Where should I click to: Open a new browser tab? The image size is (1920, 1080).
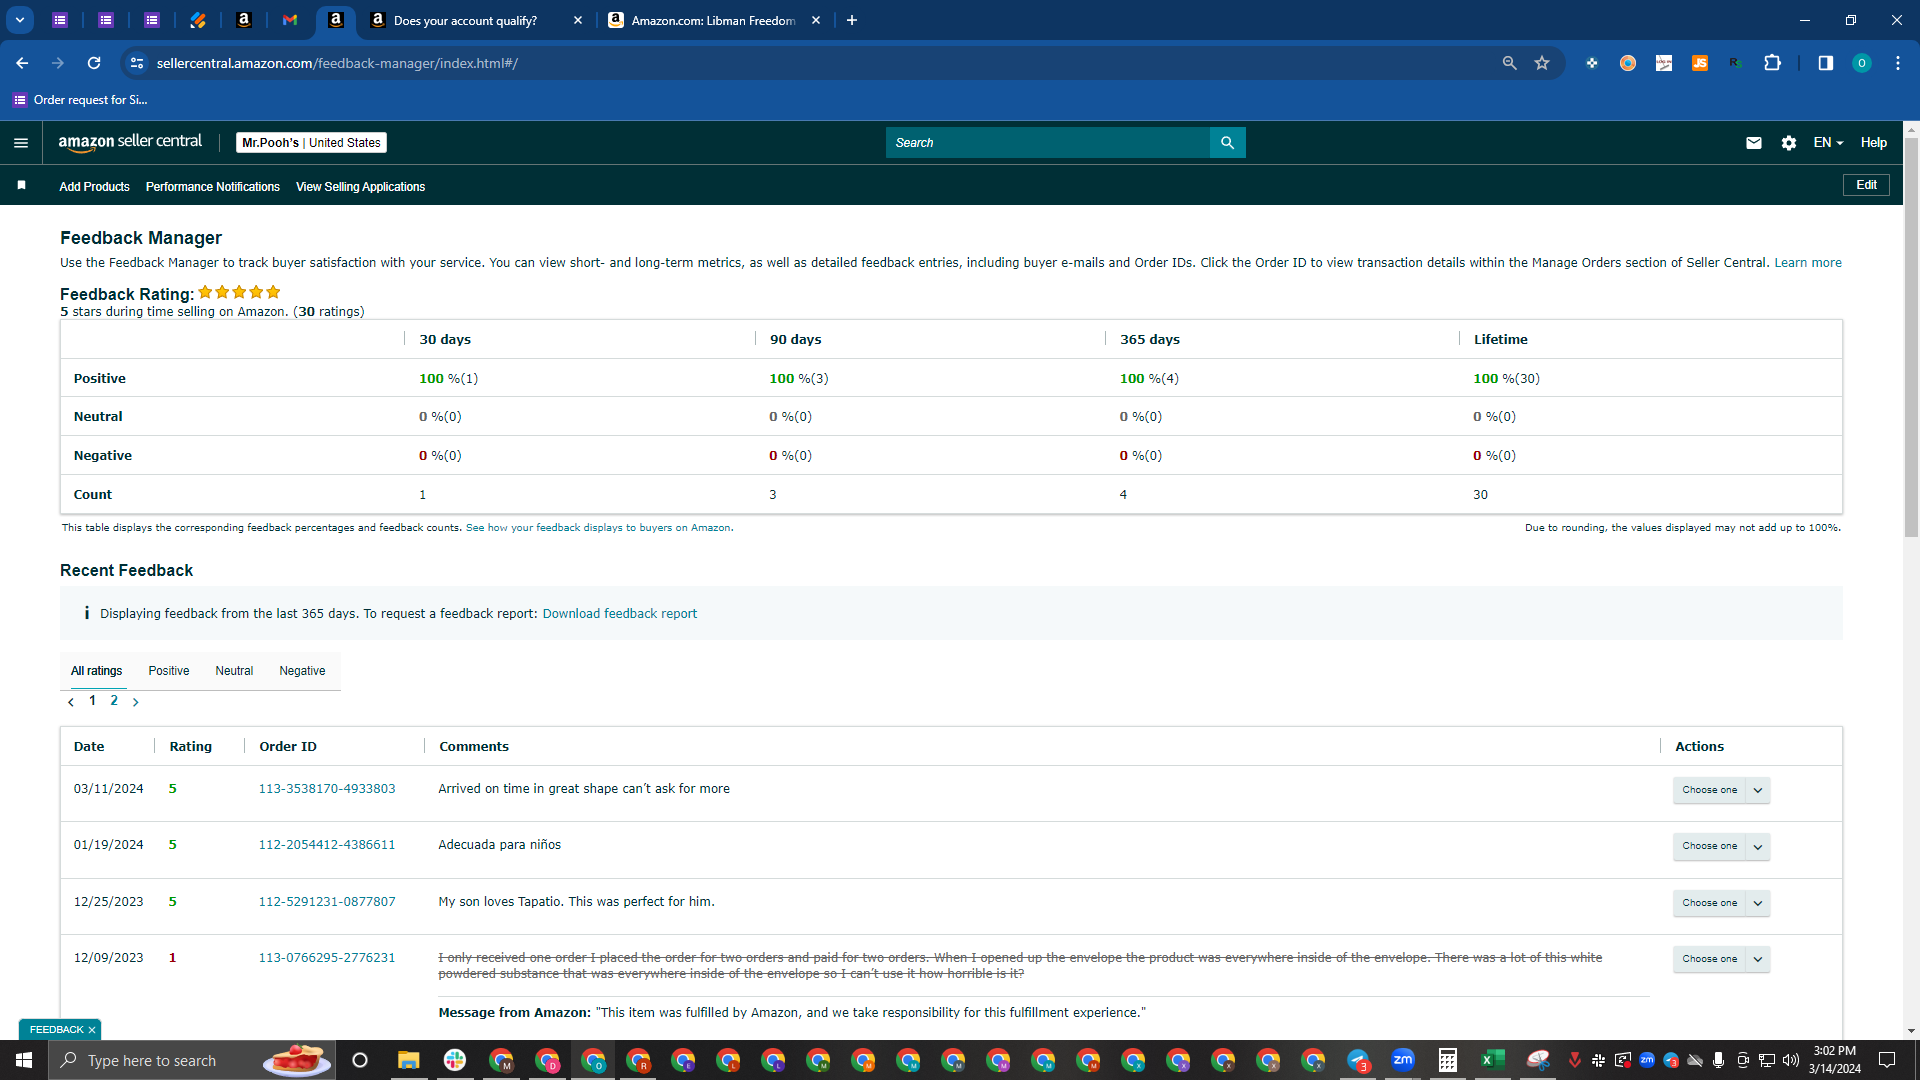851,20
